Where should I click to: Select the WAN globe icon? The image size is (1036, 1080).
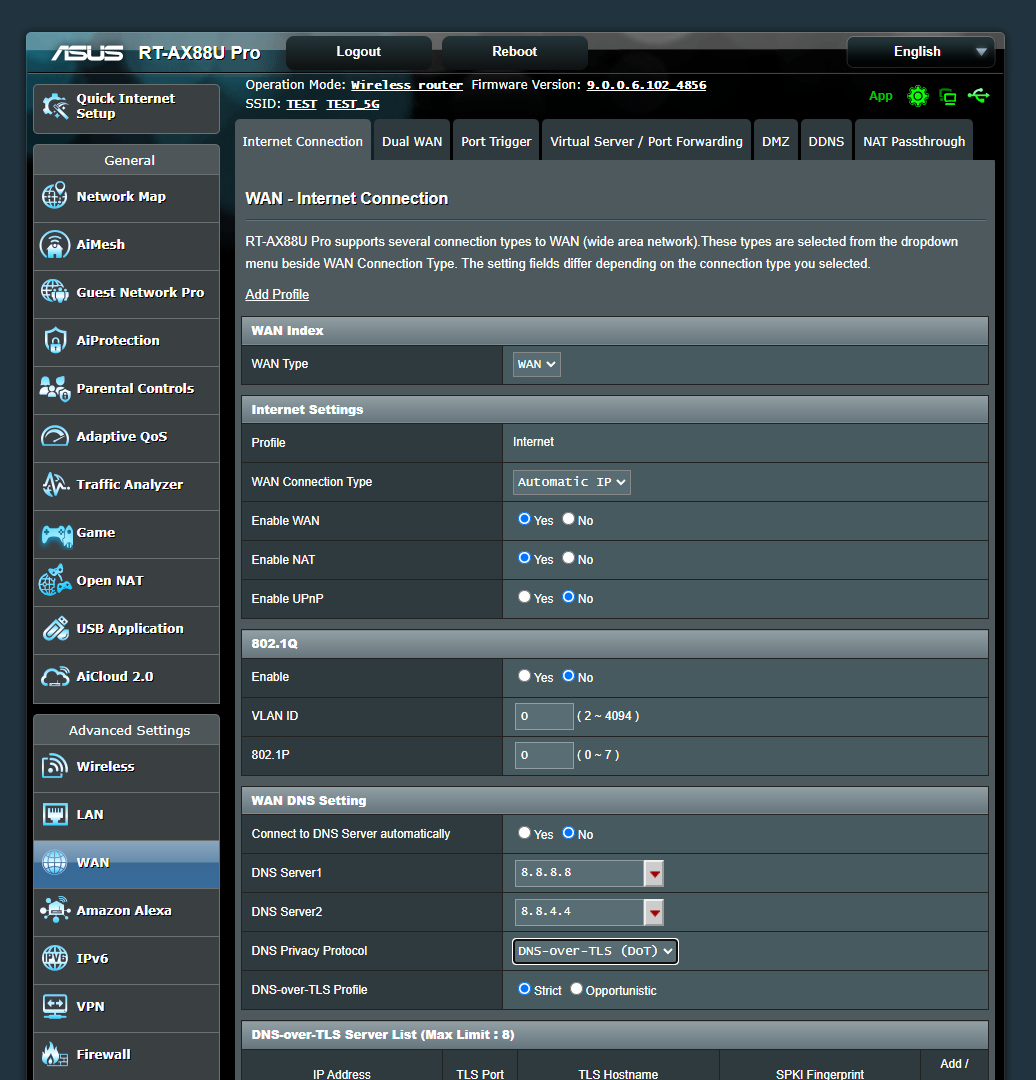tap(55, 862)
